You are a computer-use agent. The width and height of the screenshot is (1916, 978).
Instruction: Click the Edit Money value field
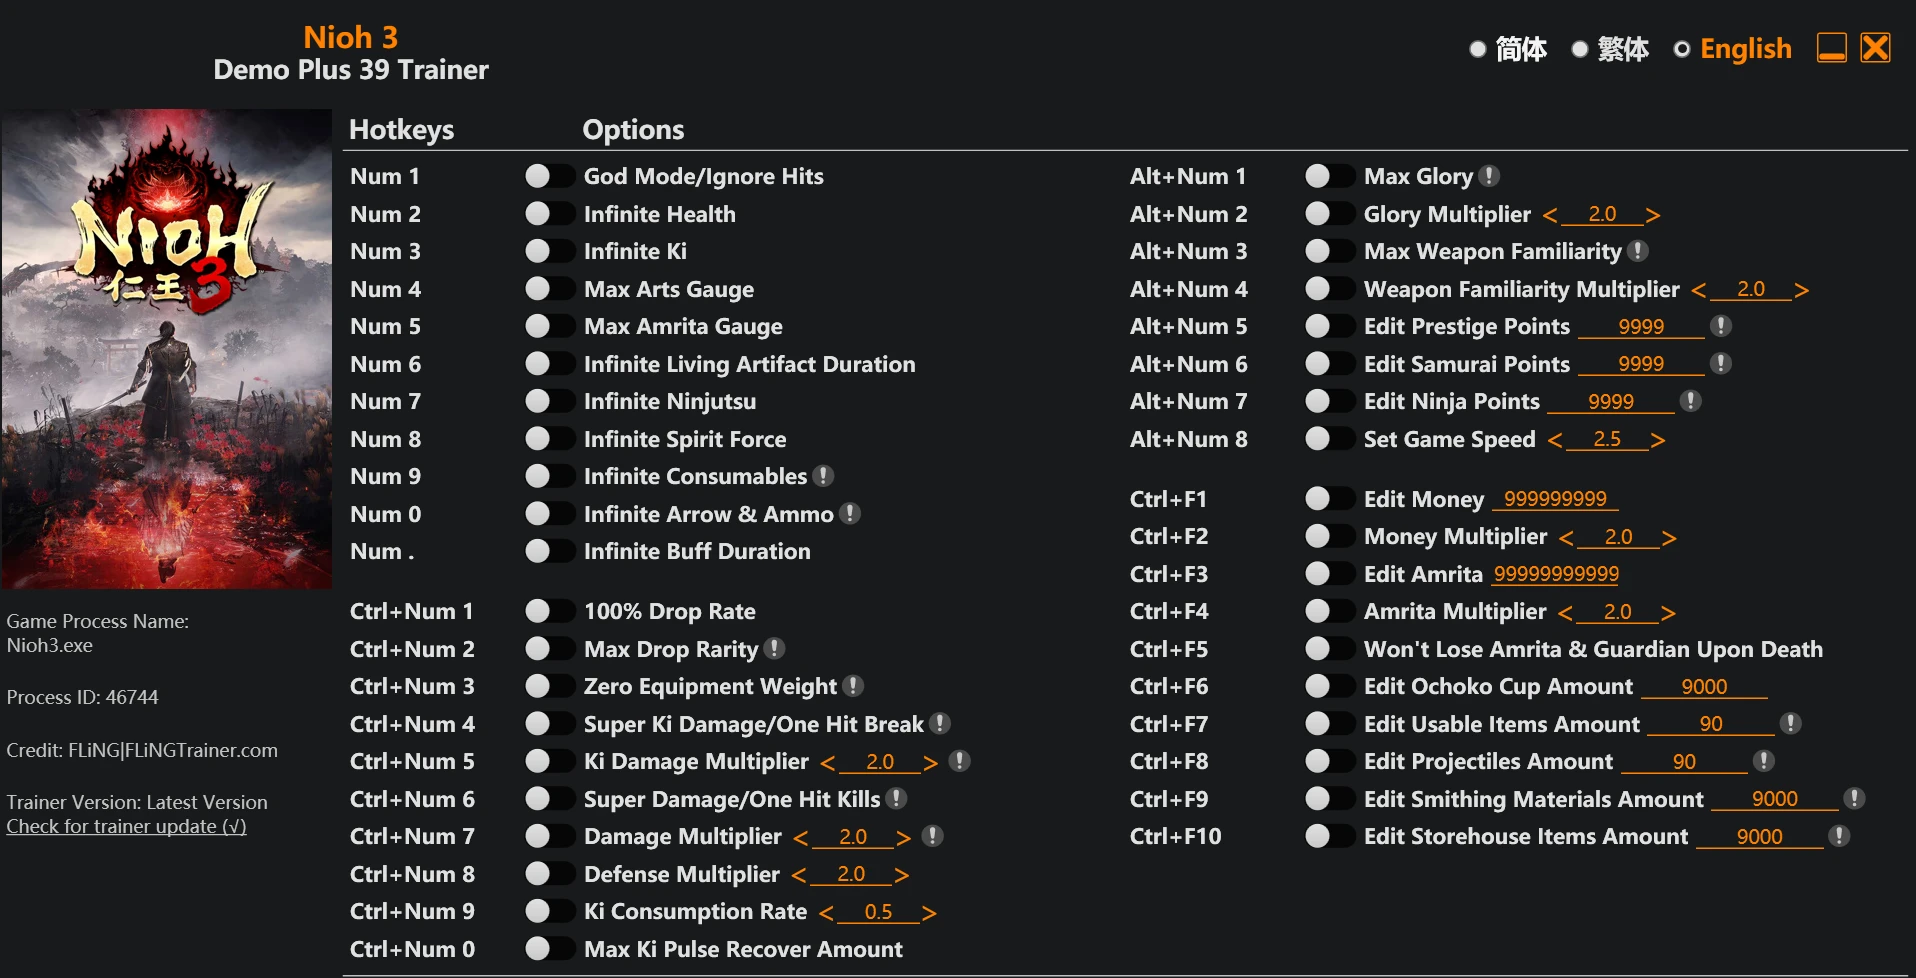[1555, 499]
